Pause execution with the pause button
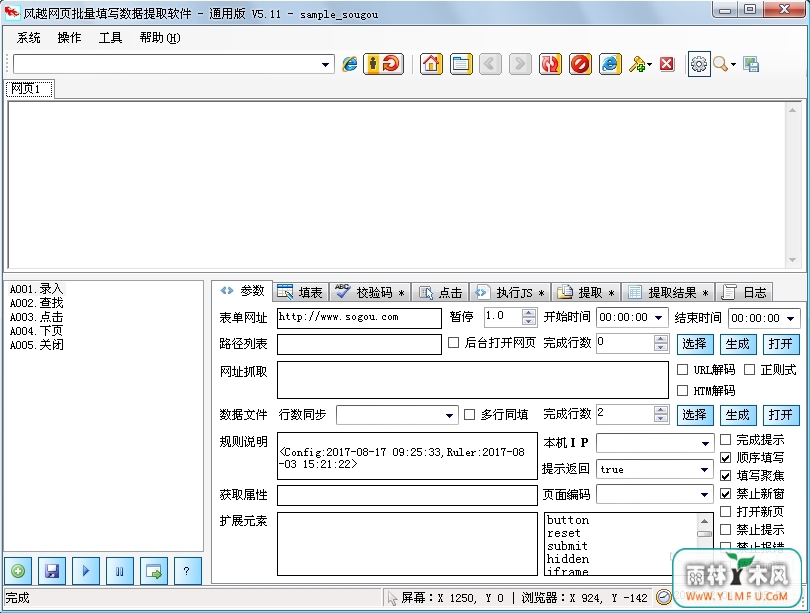 (119, 571)
